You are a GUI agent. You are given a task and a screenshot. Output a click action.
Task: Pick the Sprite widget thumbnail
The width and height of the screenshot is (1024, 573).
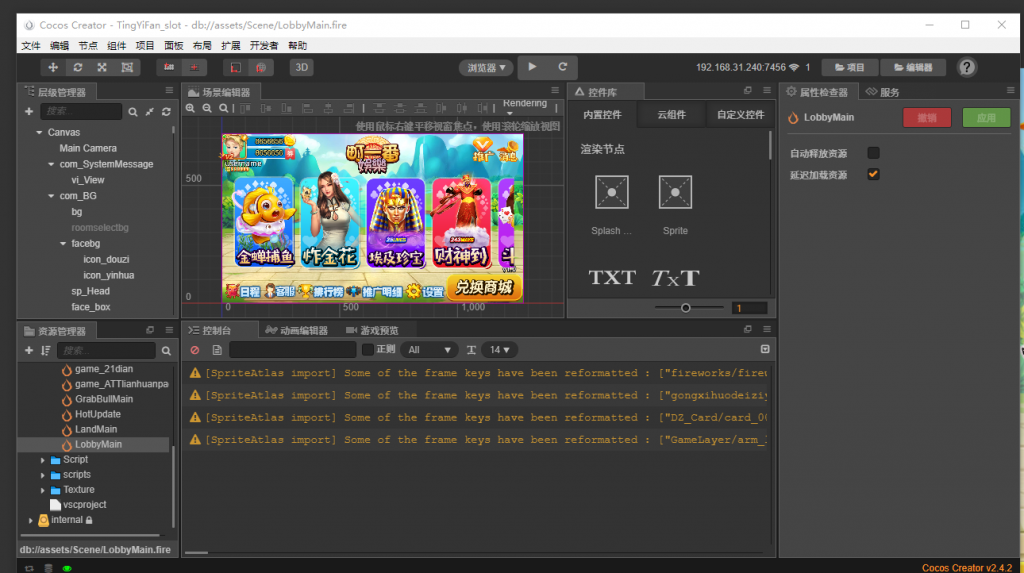(x=675, y=192)
